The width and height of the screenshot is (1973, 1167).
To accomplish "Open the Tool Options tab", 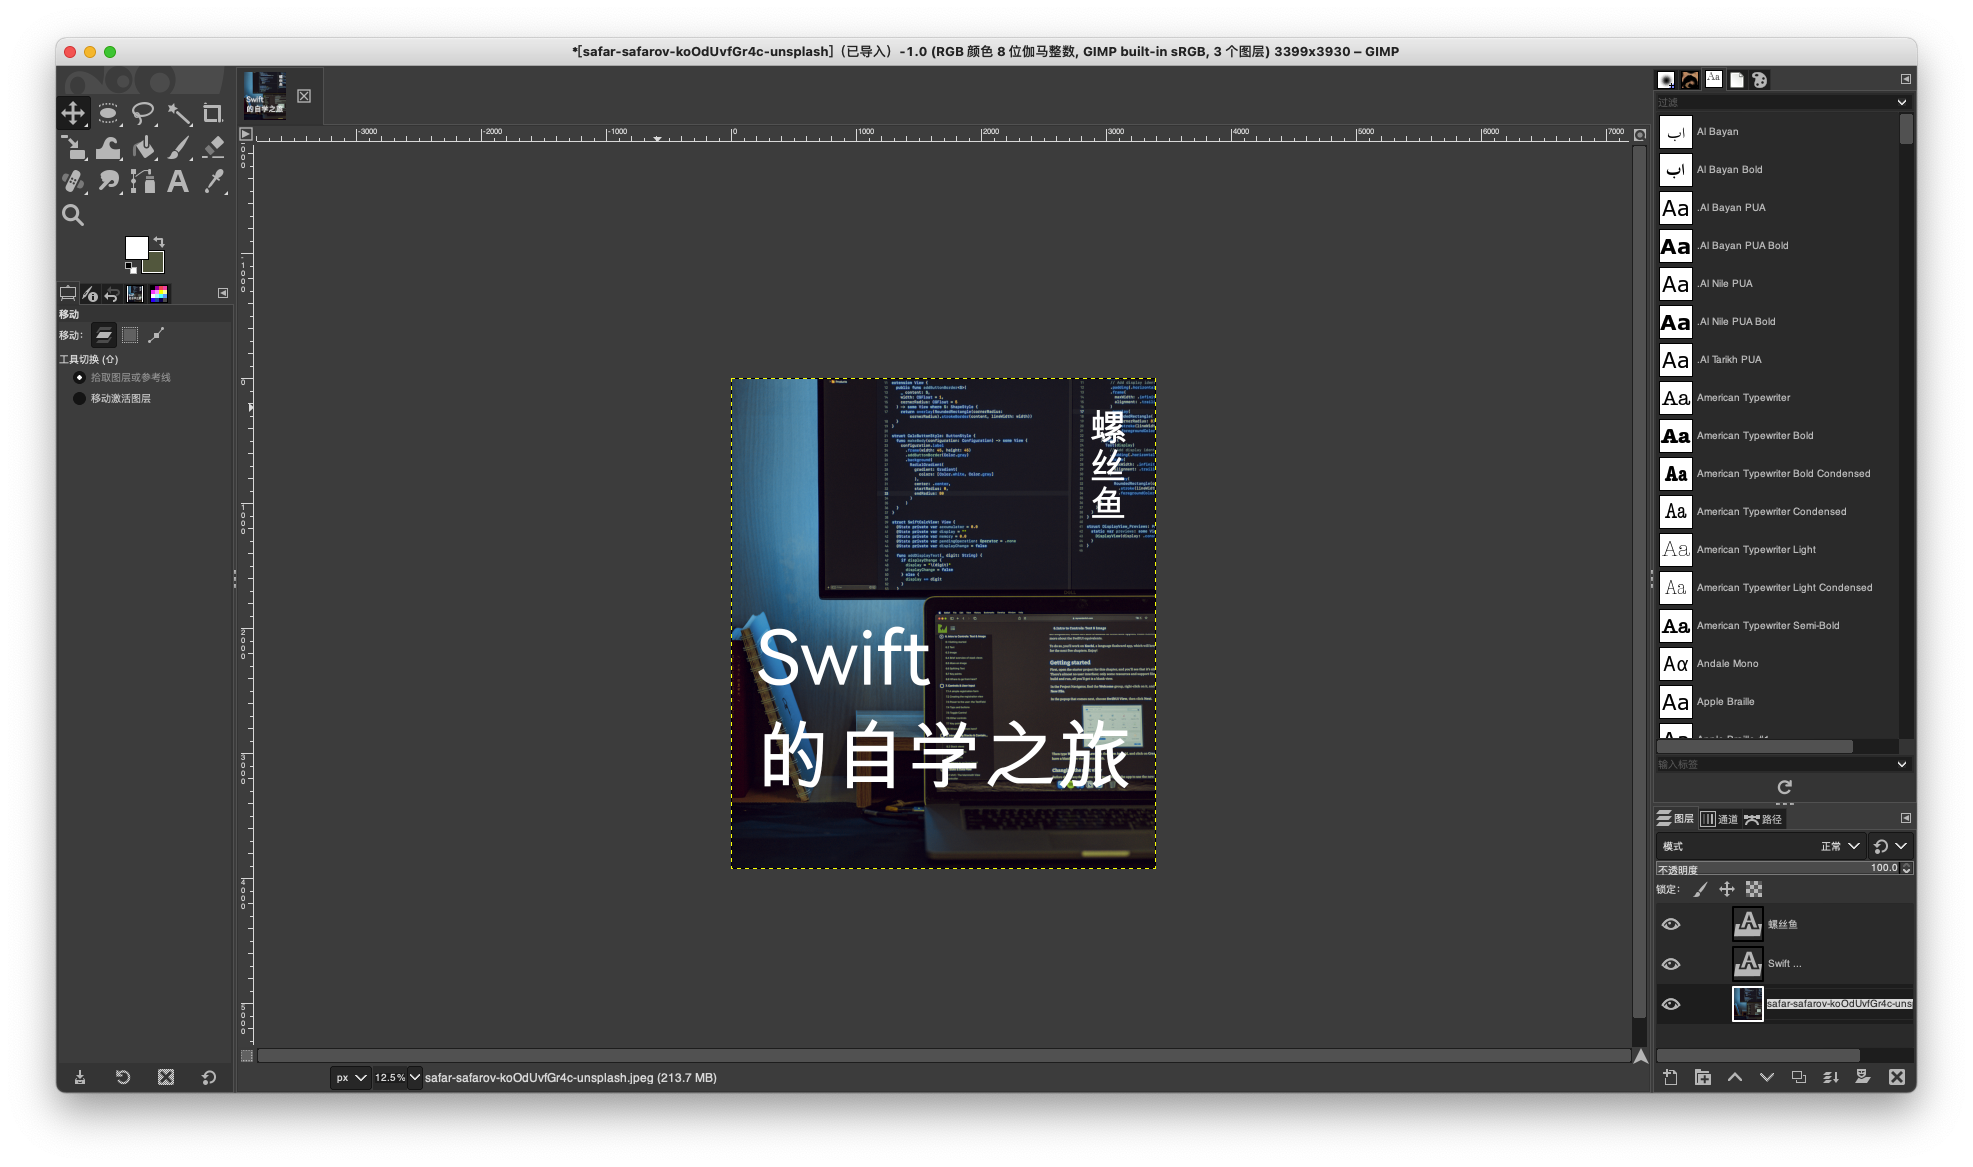I will click(x=68, y=294).
